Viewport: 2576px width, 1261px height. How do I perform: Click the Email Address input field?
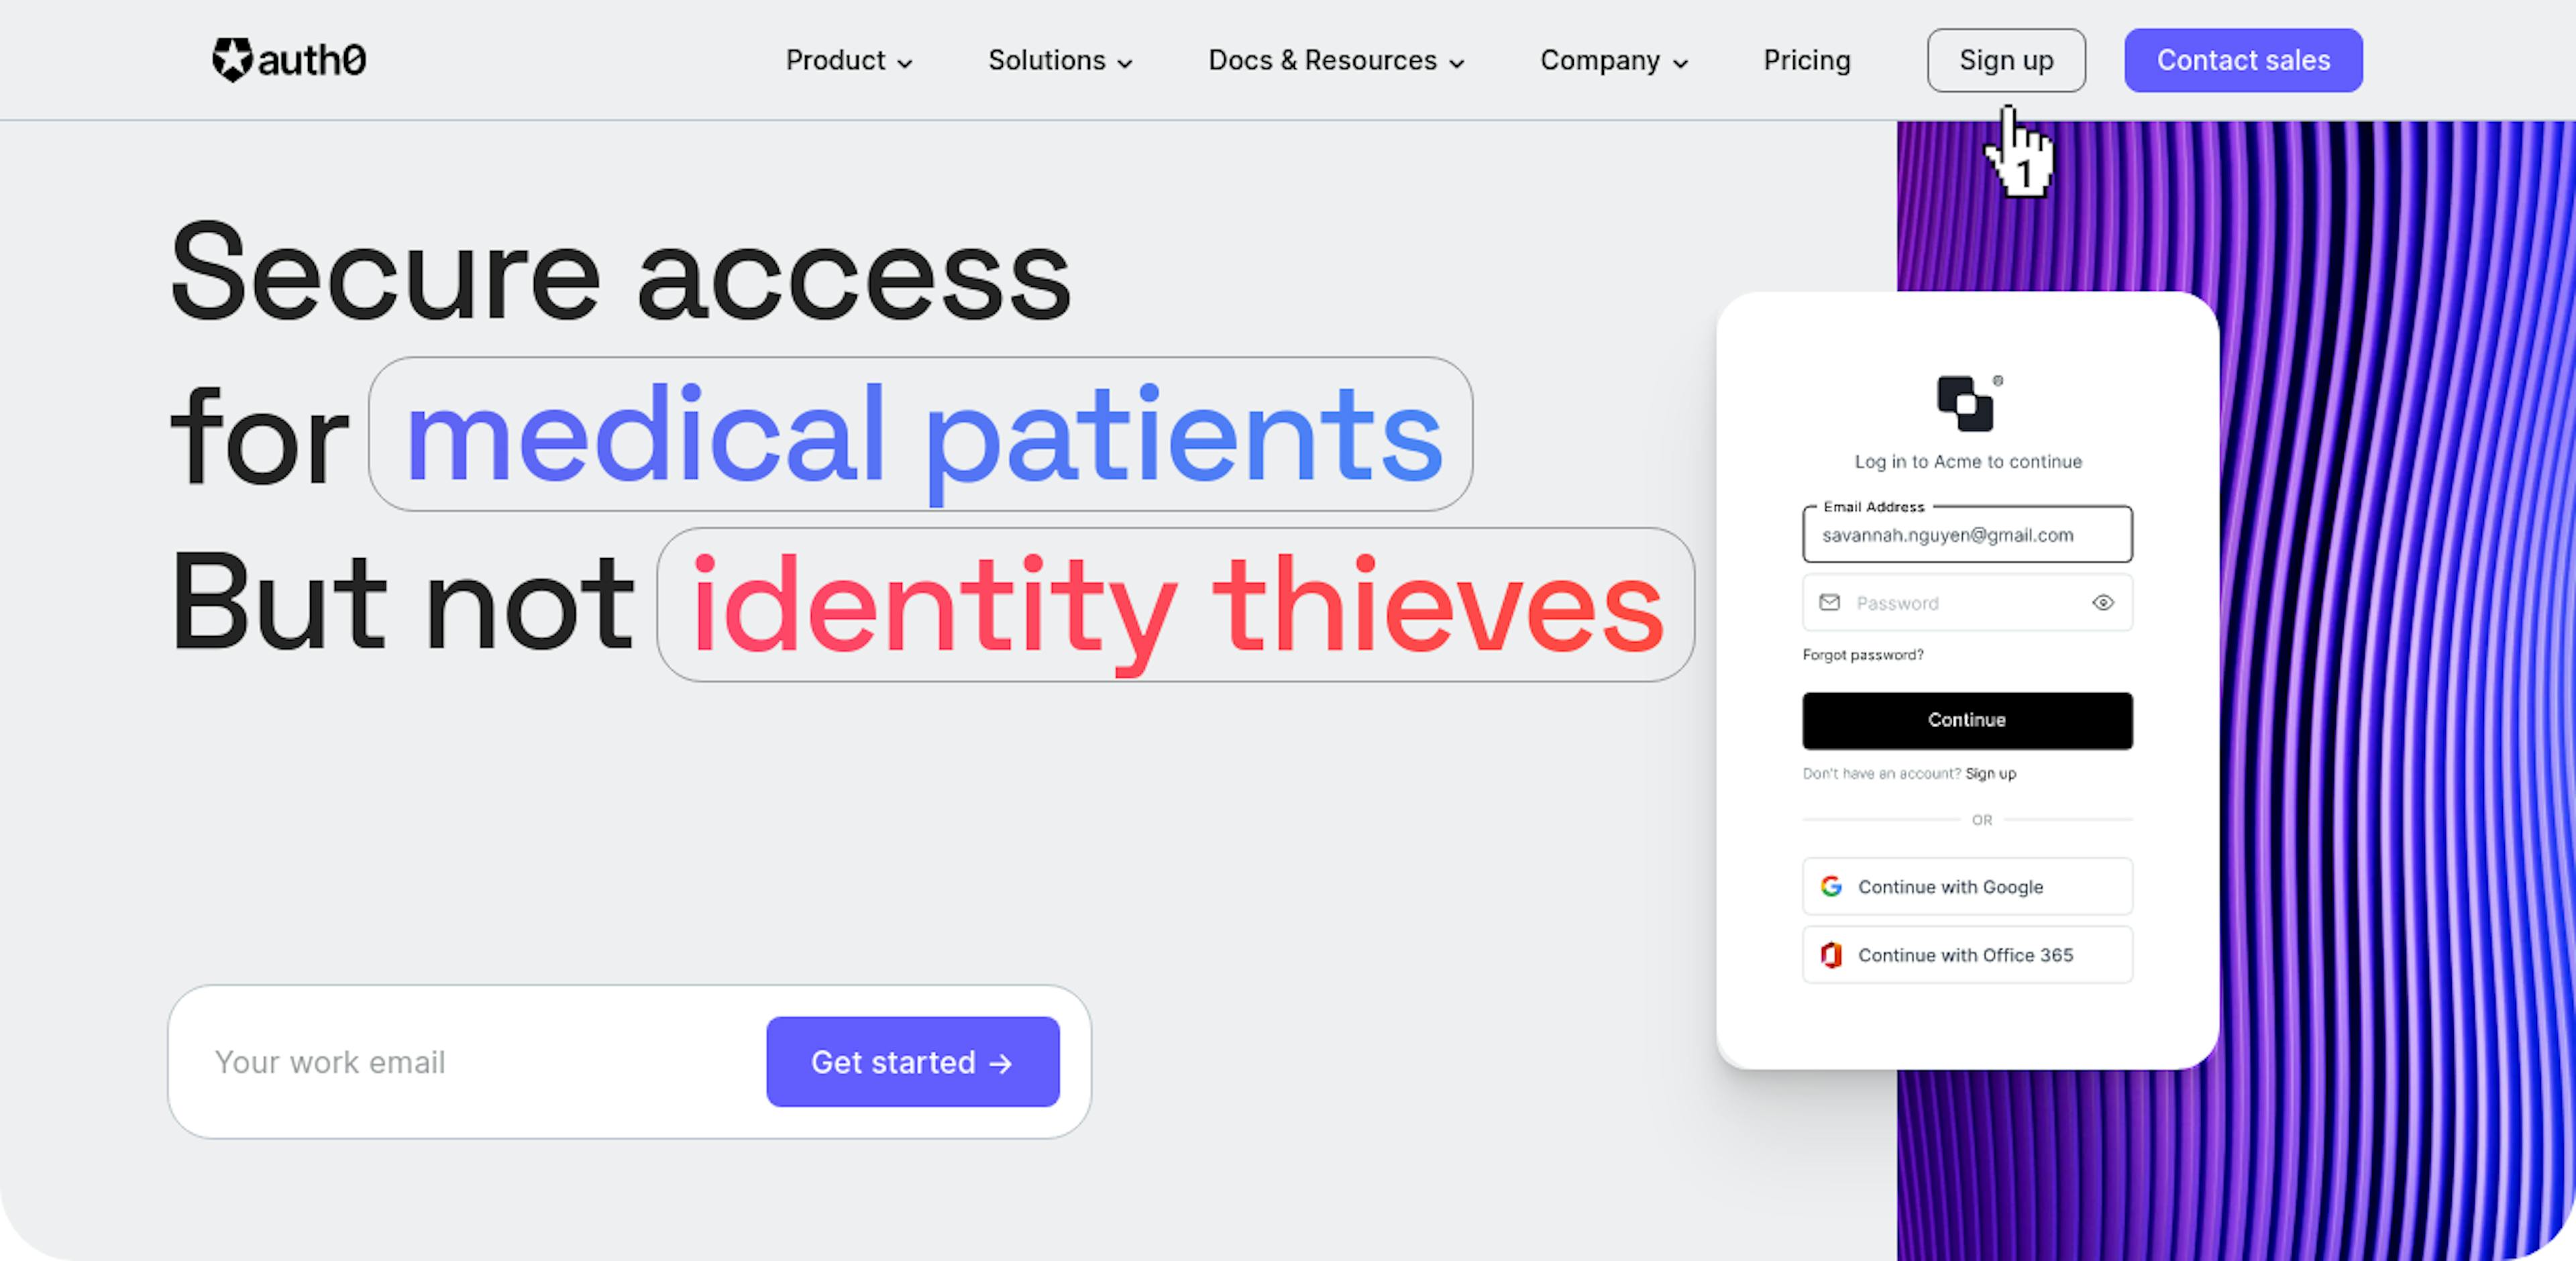pos(1966,534)
